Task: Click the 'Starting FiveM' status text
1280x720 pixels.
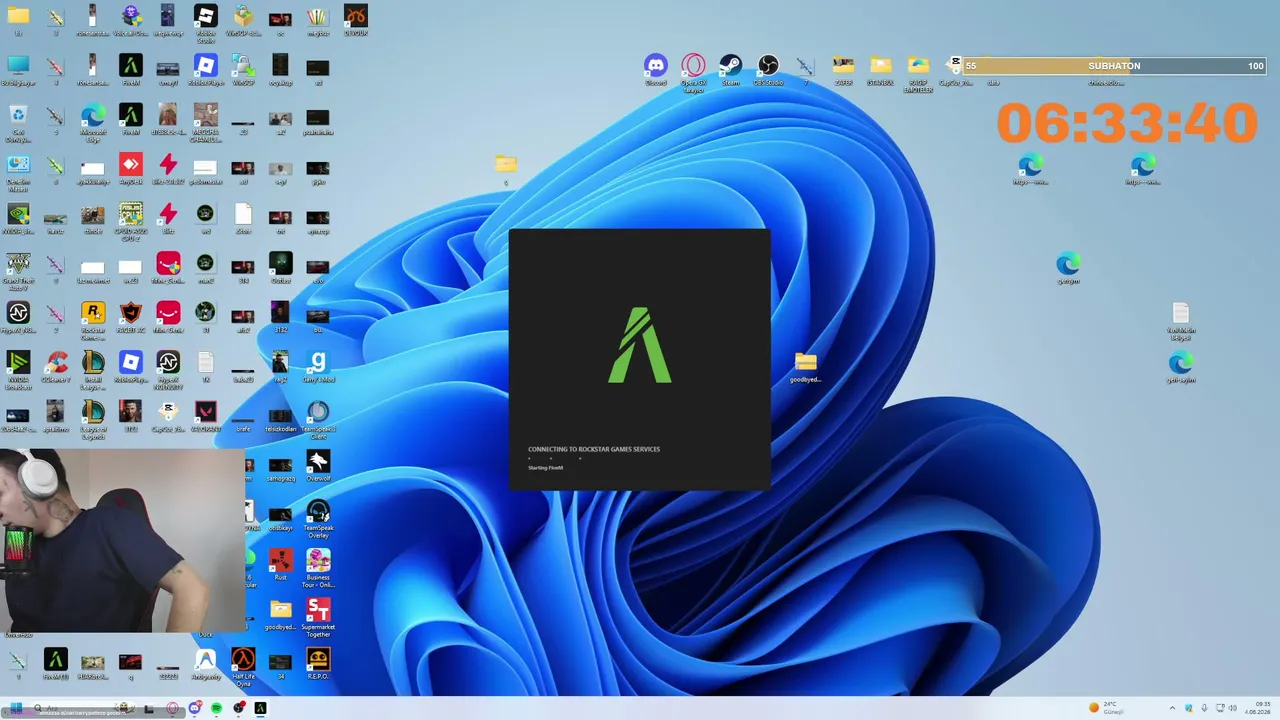Action: (546, 468)
